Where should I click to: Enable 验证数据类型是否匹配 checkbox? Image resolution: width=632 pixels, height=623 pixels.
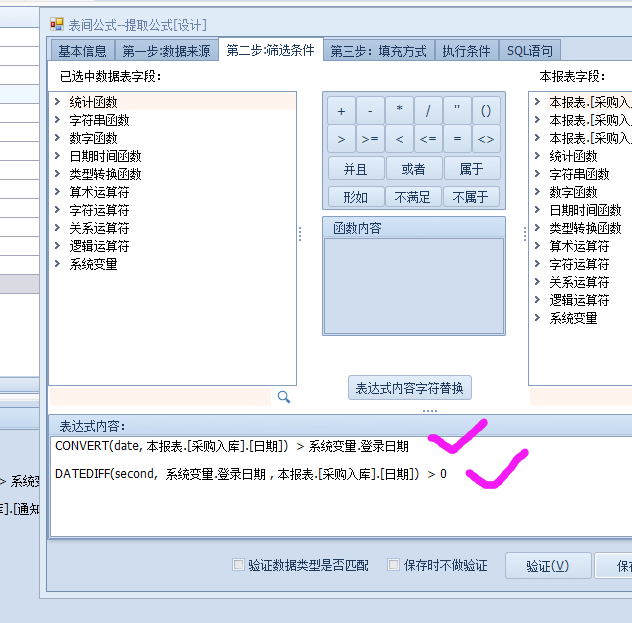238,565
